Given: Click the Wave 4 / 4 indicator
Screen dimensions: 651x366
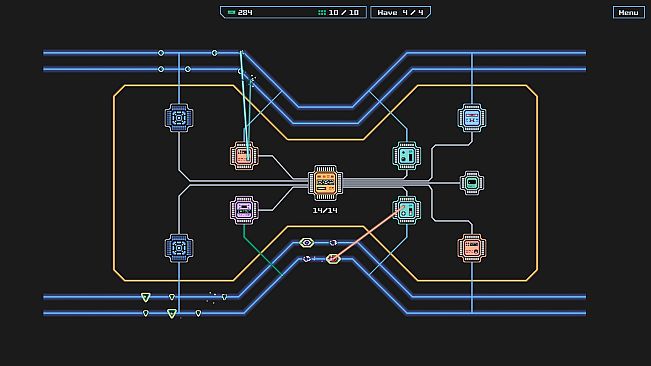Looking at the screenshot, I should point(400,12).
